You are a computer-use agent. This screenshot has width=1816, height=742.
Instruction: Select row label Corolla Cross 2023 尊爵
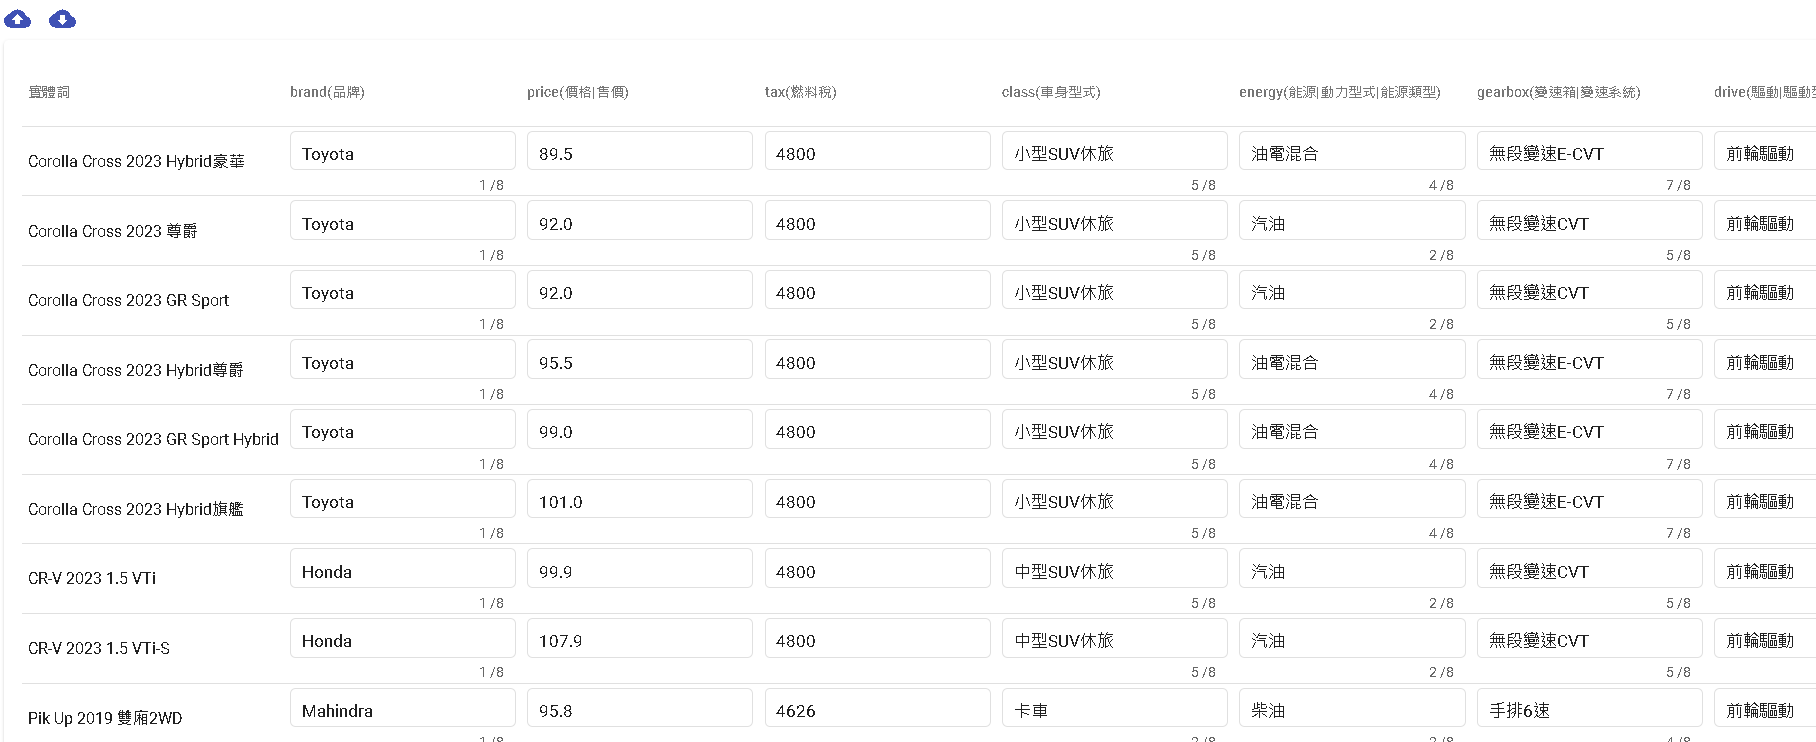[113, 231]
